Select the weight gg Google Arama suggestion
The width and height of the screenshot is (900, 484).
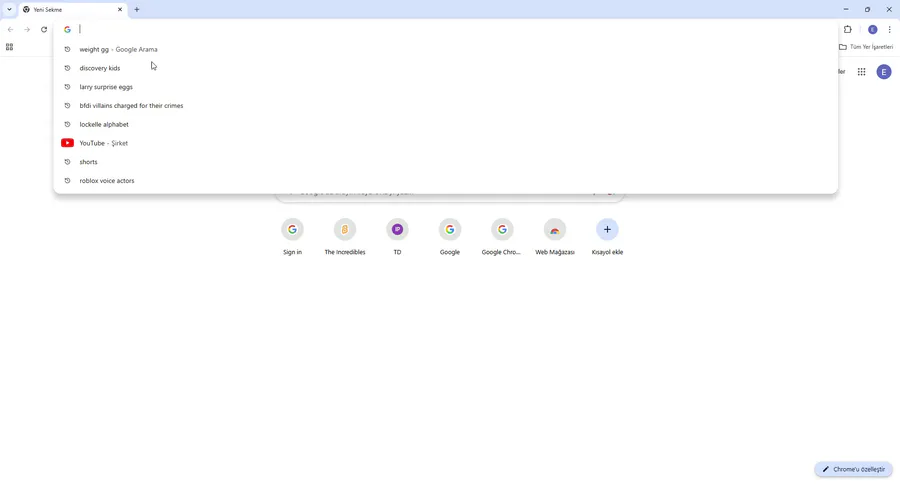point(445,49)
